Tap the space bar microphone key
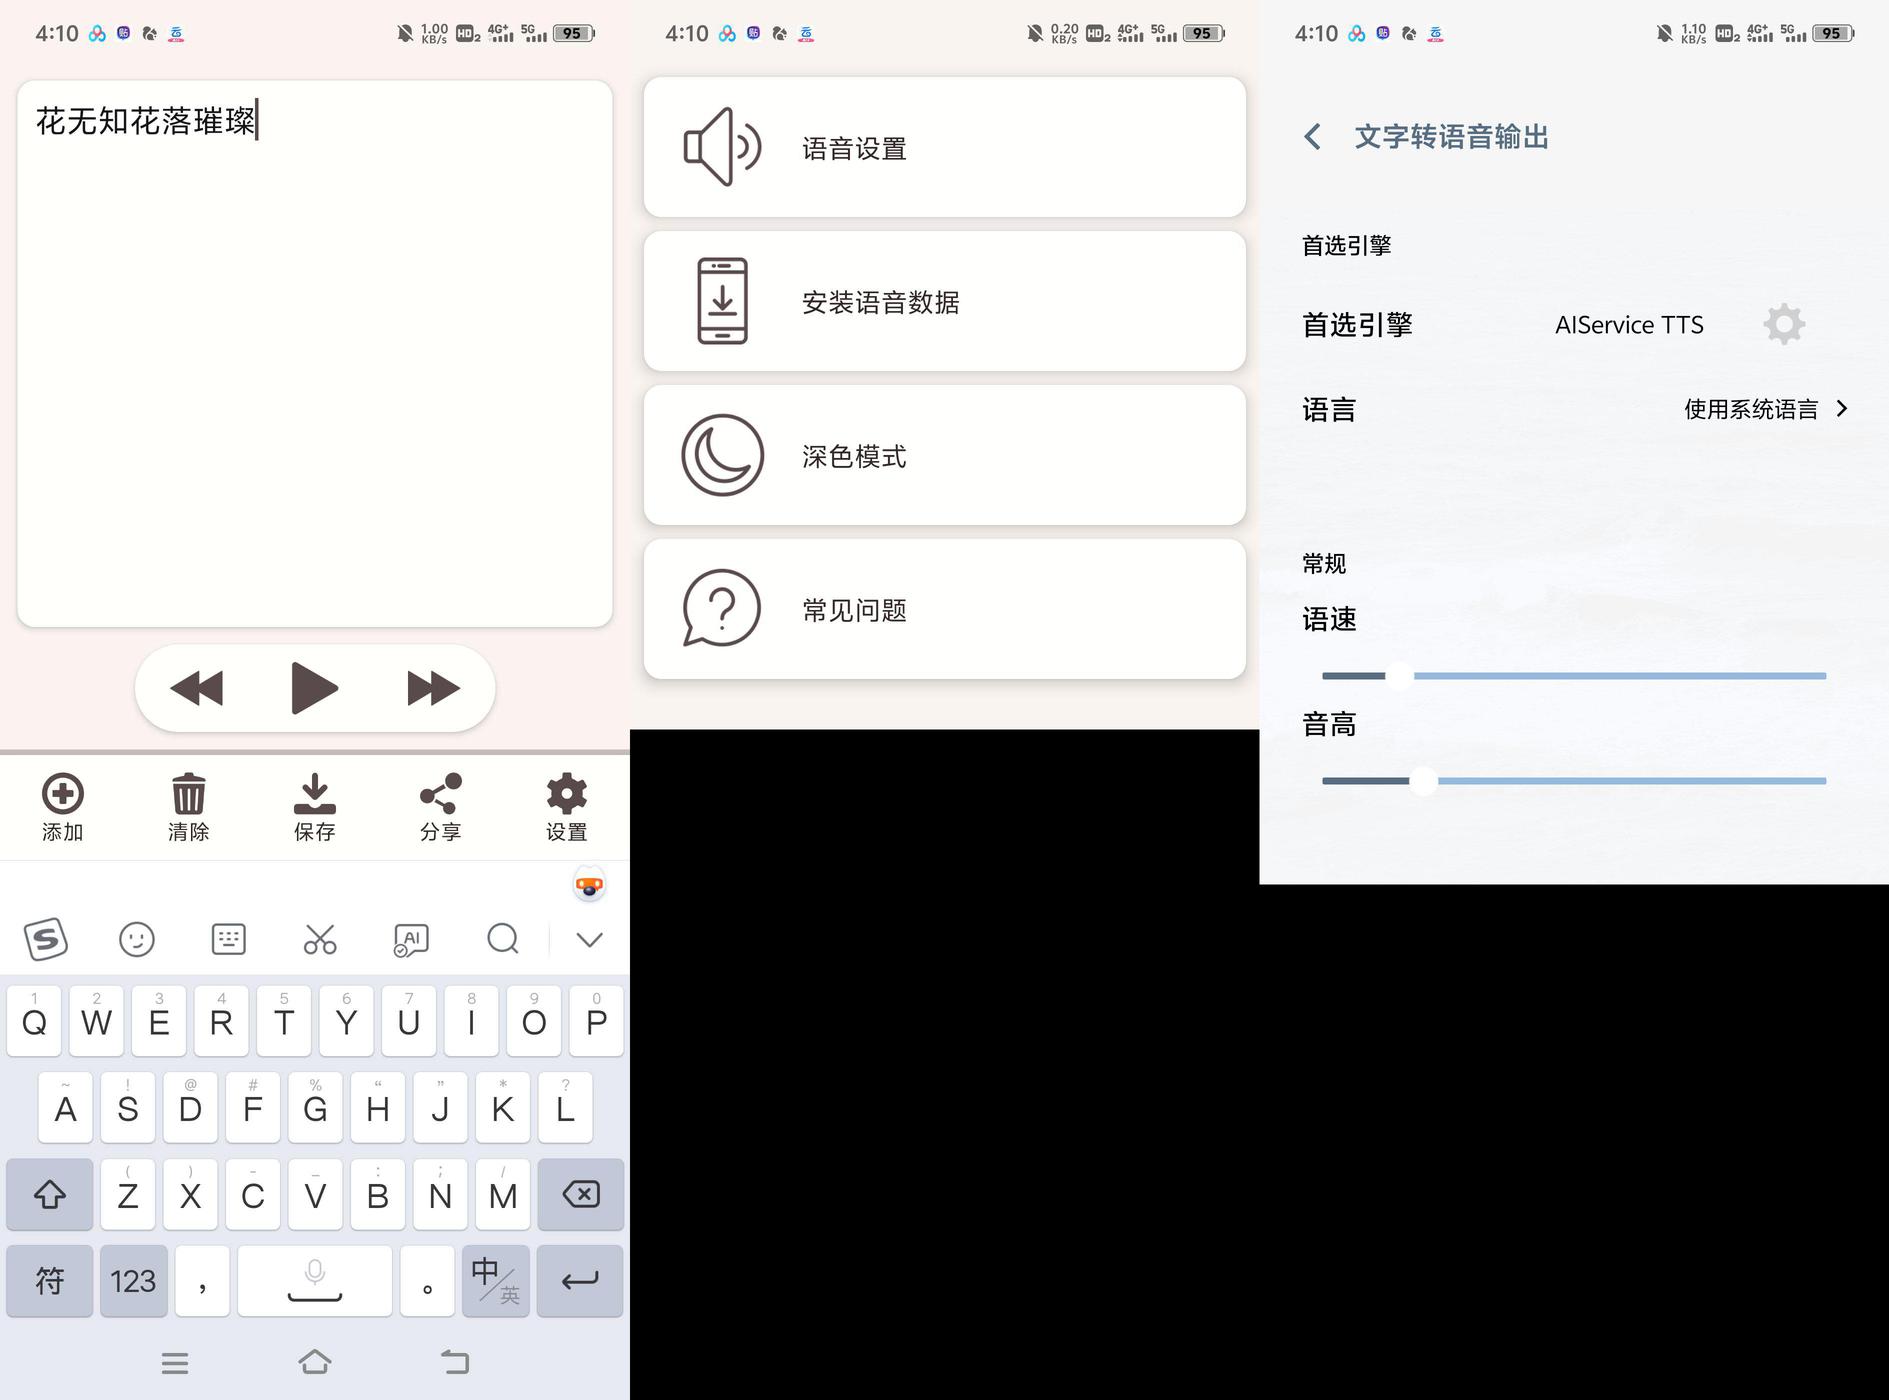This screenshot has height=1400, width=1889. pyautogui.click(x=315, y=1280)
